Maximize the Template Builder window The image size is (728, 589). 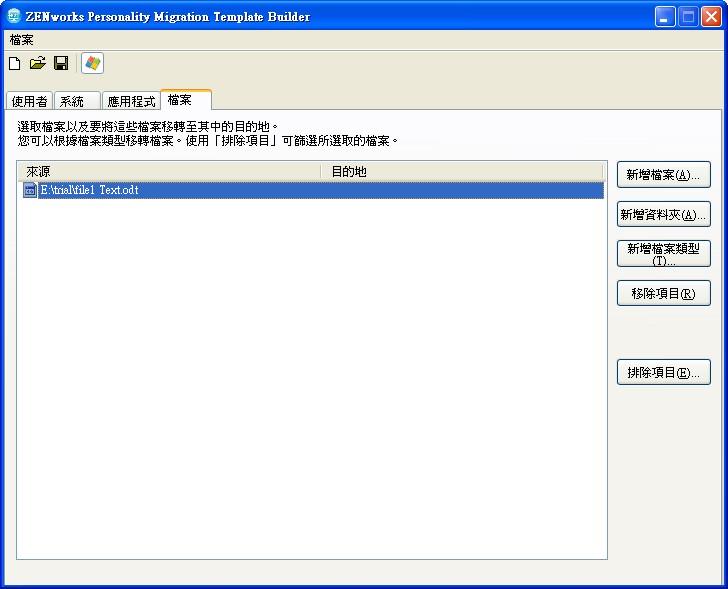pos(688,17)
